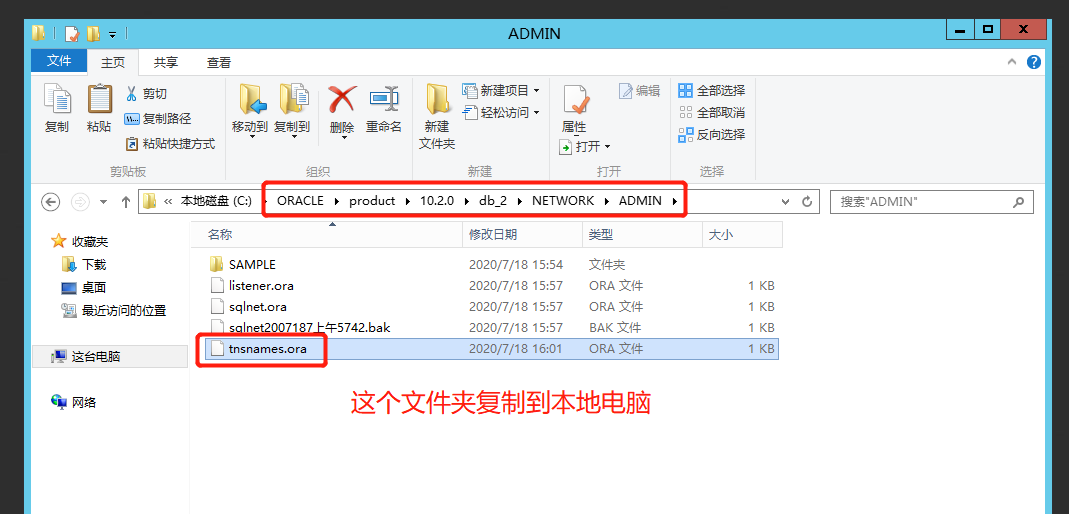Switch to the Home (主页) tab
This screenshot has height=514, width=1069.
click(x=113, y=62)
